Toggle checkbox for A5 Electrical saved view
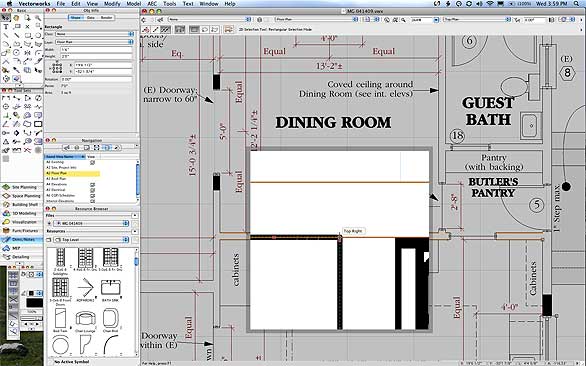 (92, 190)
